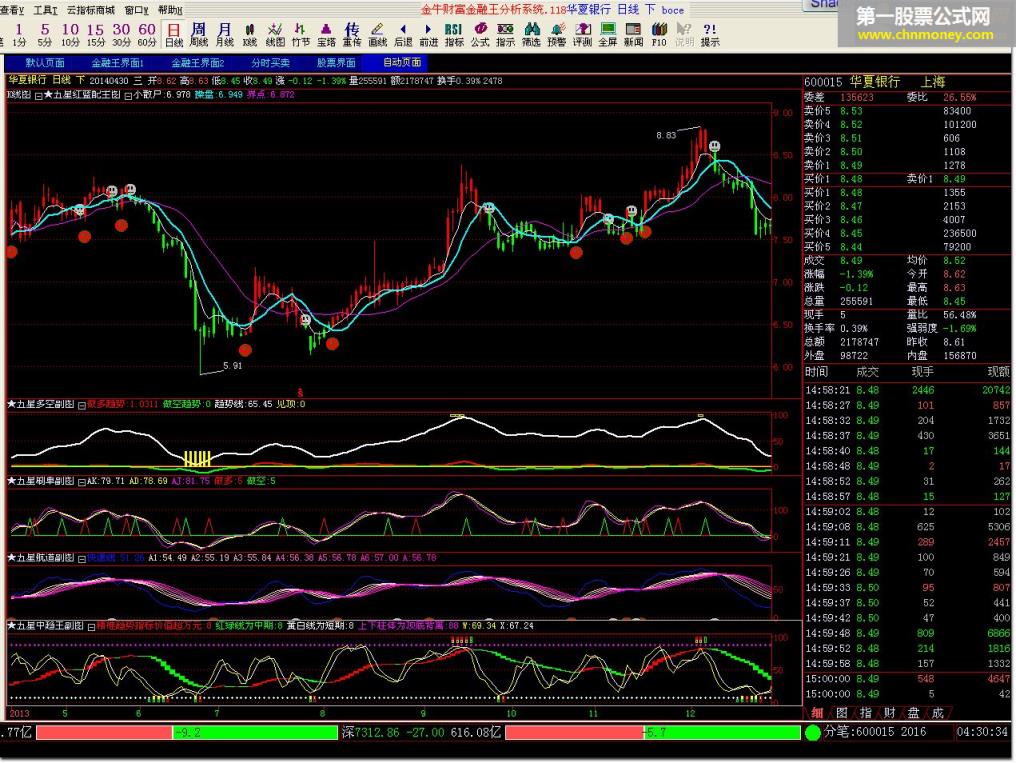Toggle the daily line (日线) toolbar button
The image size is (1016, 763).
click(x=174, y=34)
